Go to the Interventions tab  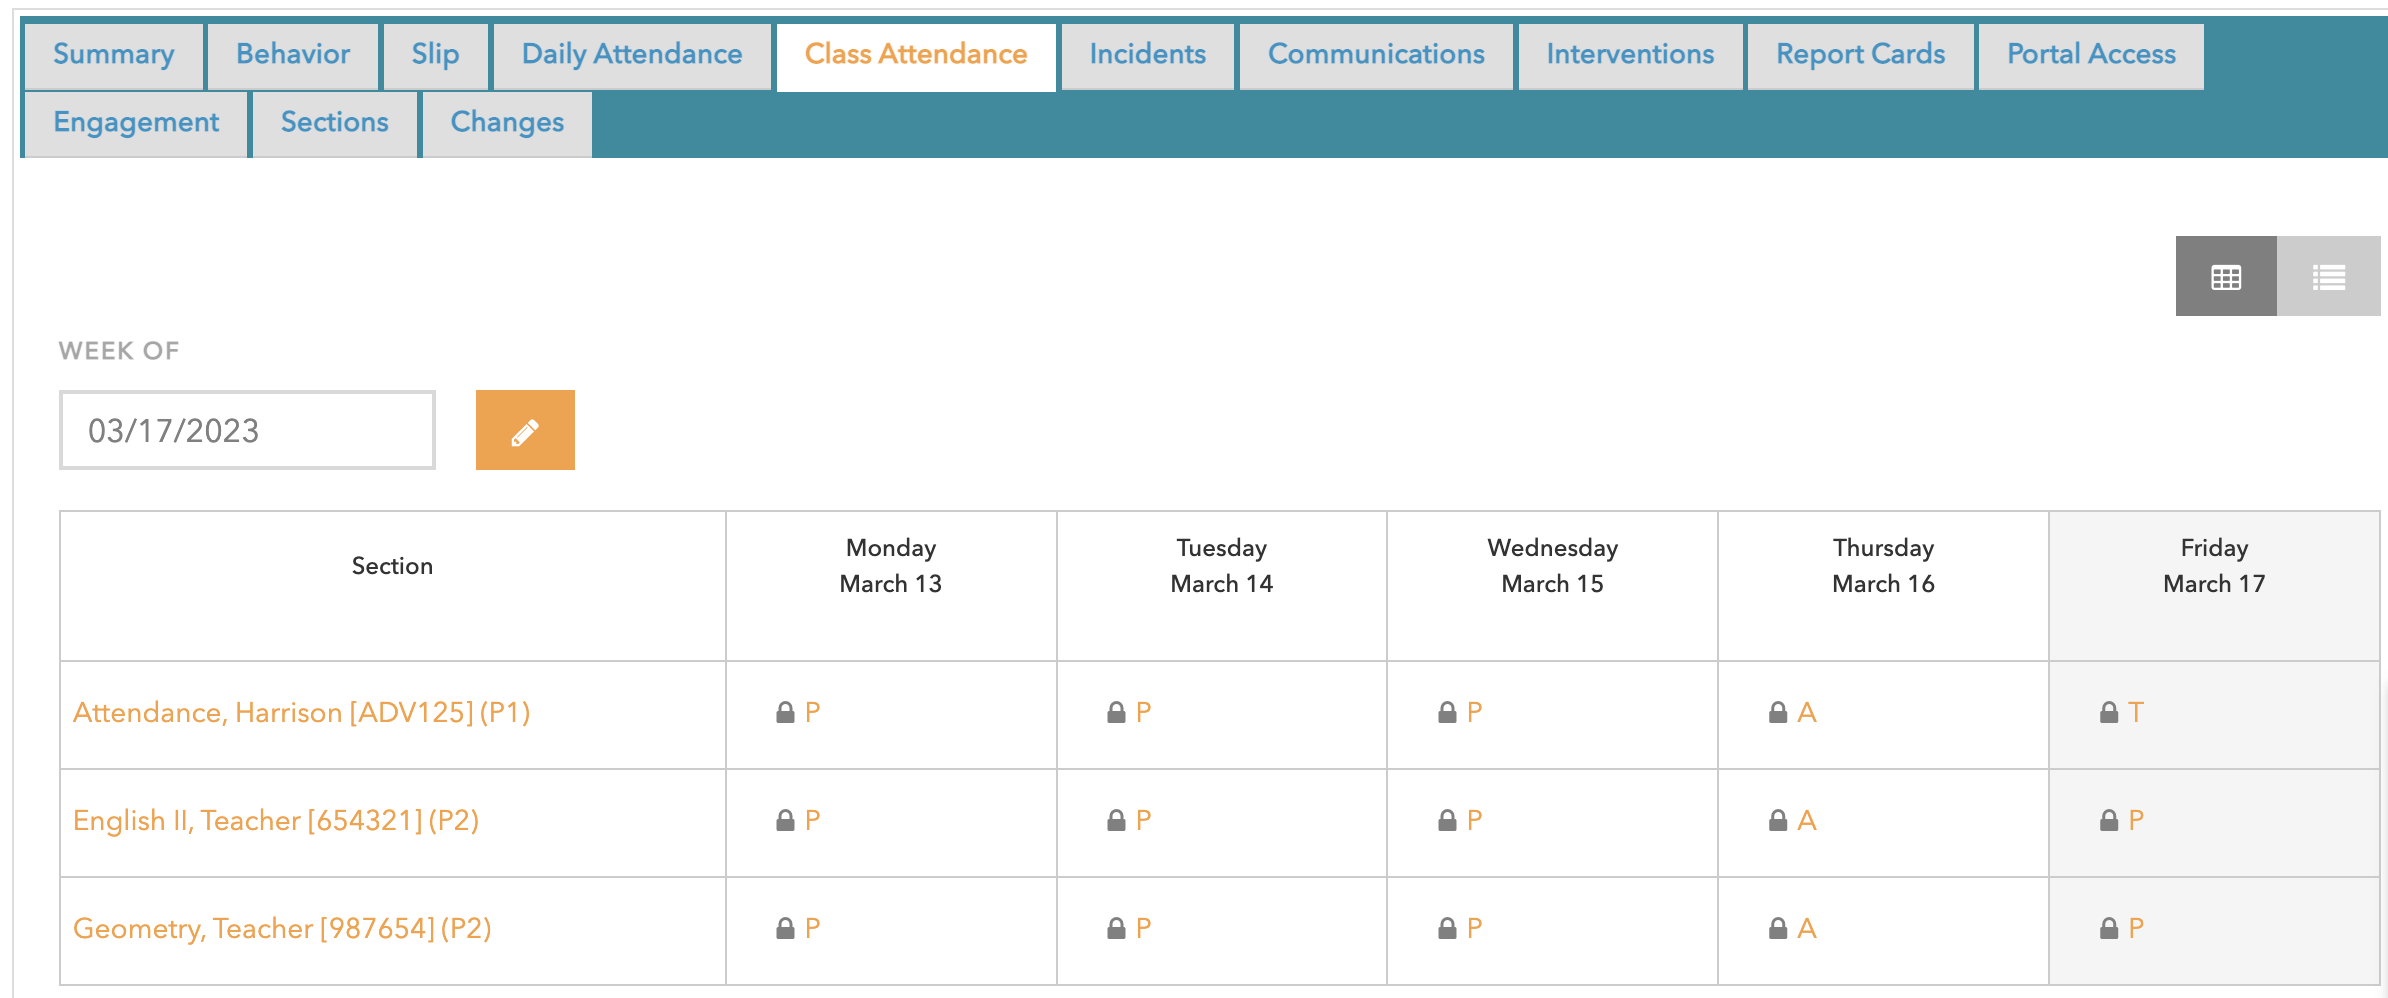pyautogui.click(x=1630, y=55)
